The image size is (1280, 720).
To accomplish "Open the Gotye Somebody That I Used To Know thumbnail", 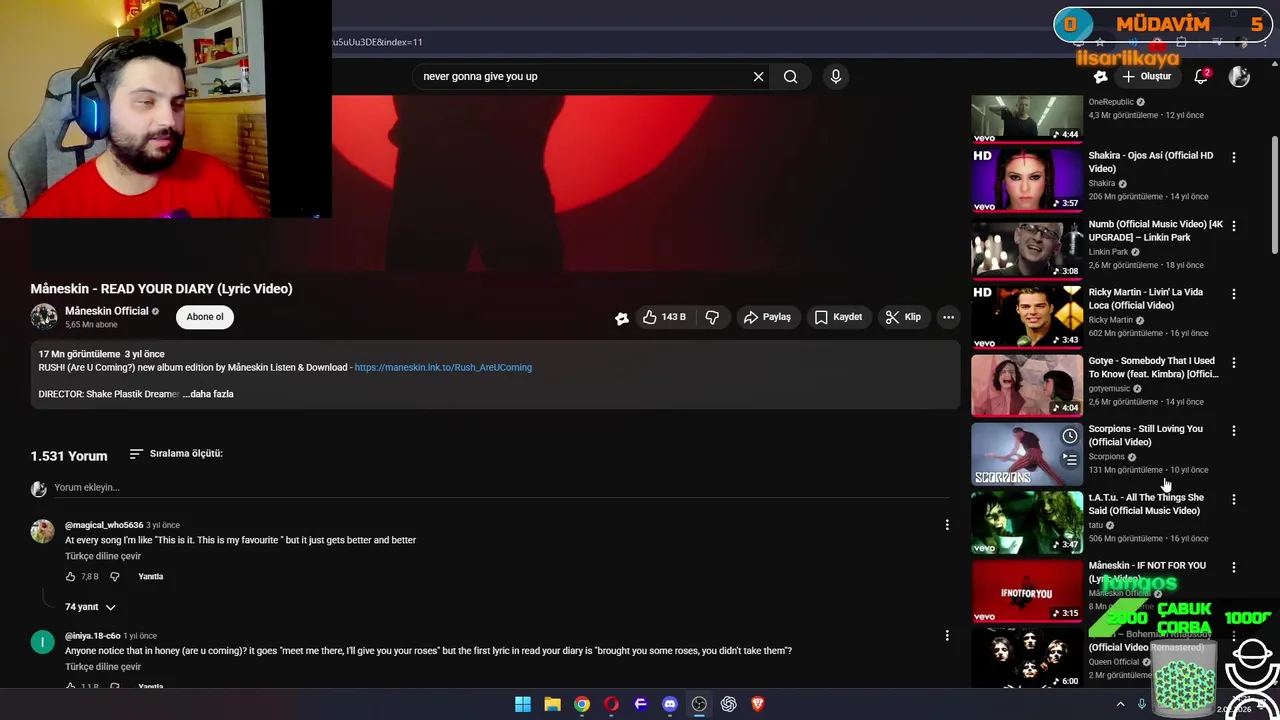I will [x=1026, y=385].
